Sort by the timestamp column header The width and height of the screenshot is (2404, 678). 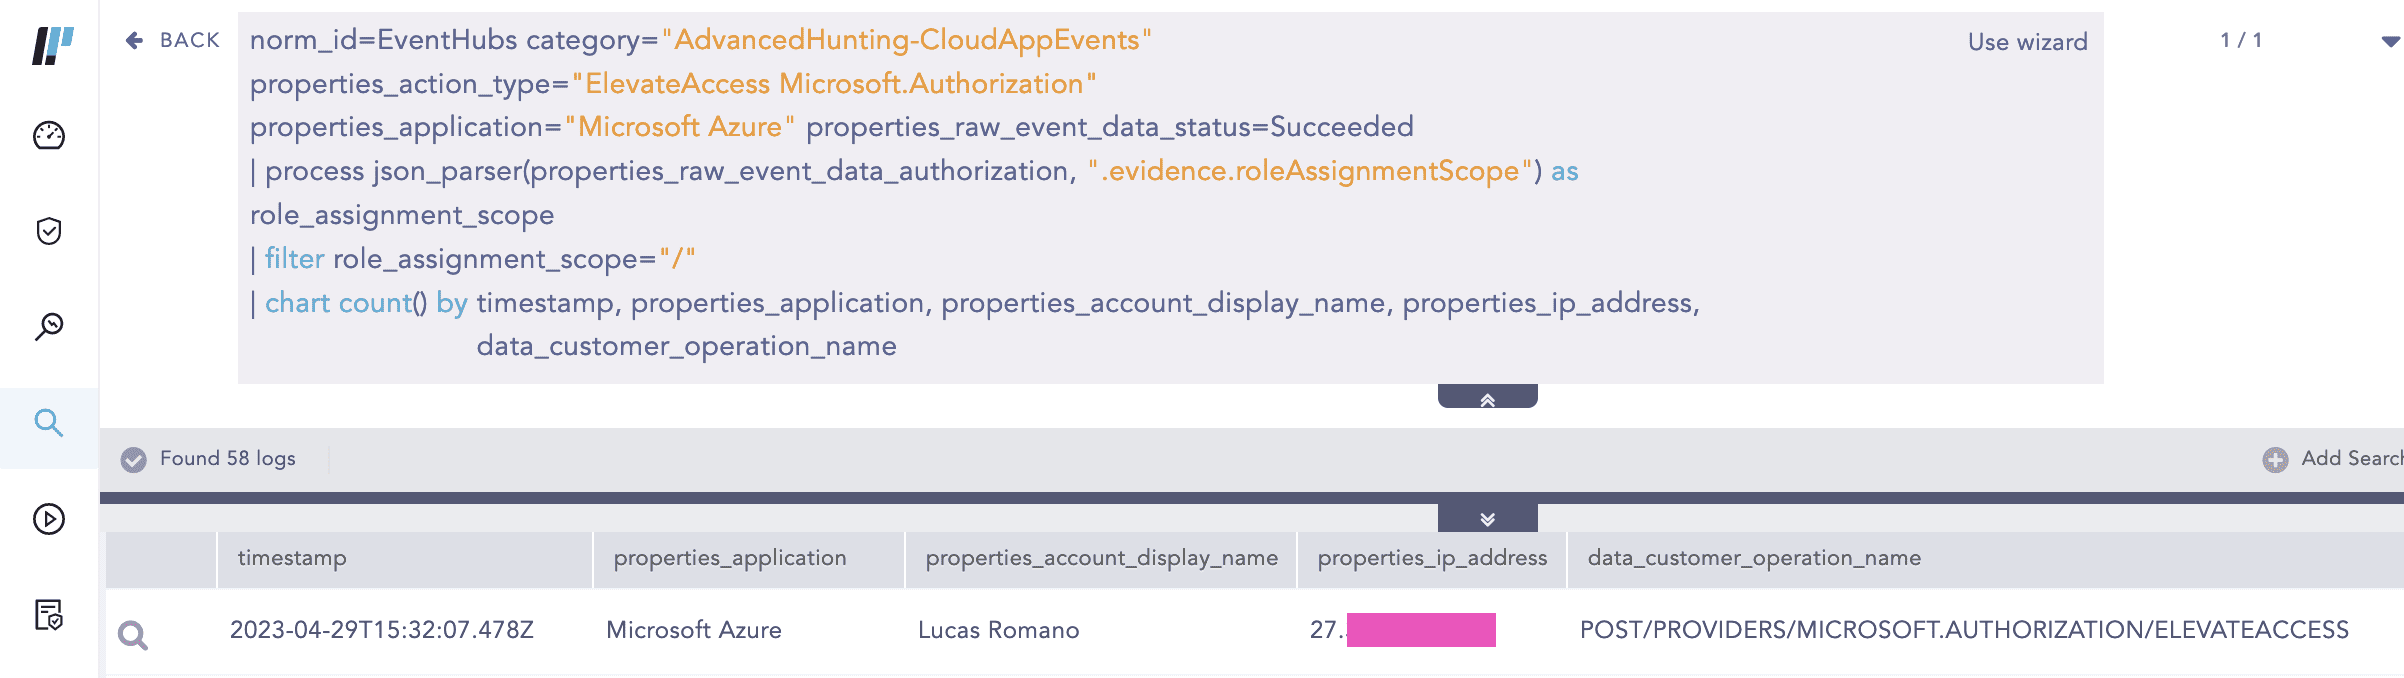pos(292,558)
